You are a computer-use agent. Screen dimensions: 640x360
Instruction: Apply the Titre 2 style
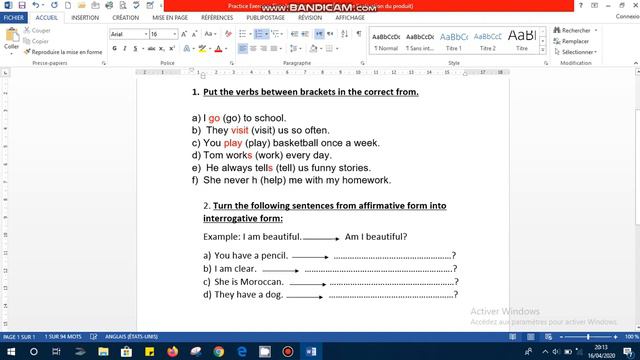coord(487,41)
